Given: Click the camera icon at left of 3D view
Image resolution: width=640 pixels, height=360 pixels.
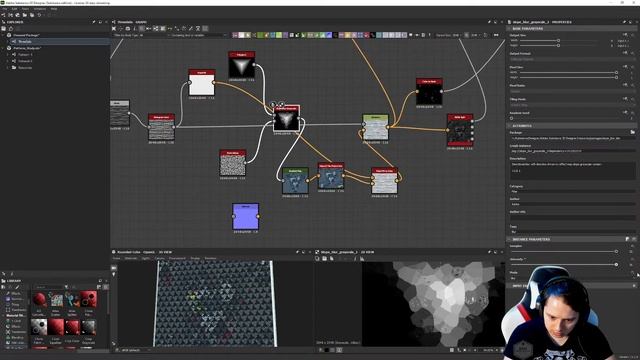Looking at the screenshot, I should click(x=114, y=268).
